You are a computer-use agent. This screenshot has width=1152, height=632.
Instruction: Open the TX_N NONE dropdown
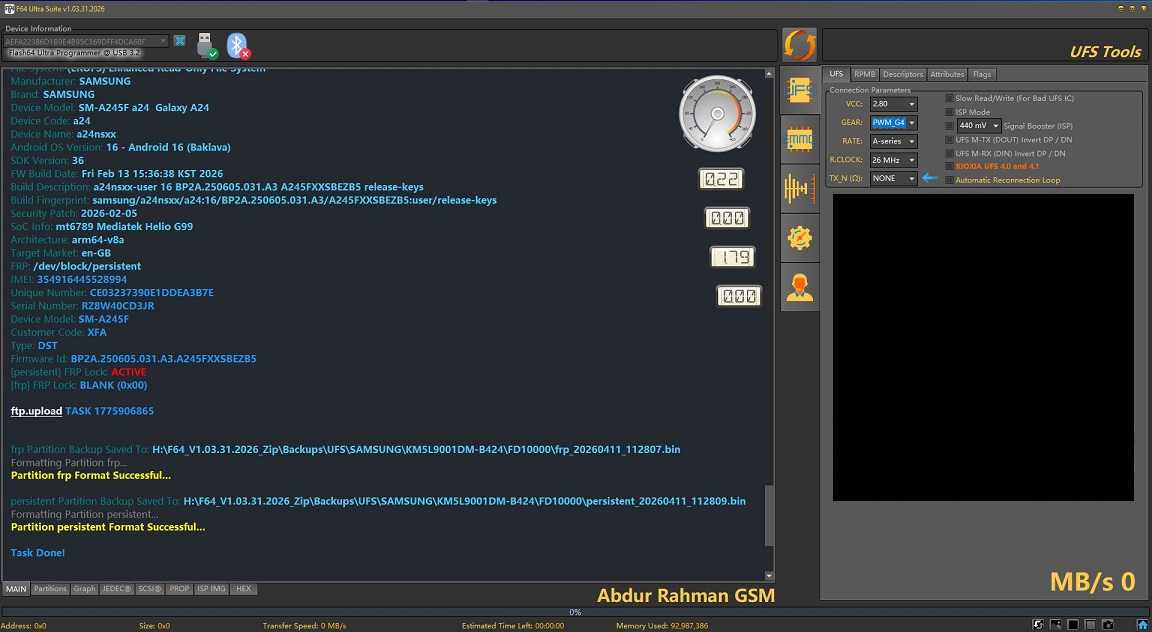pyautogui.click(x=893, y=179)
